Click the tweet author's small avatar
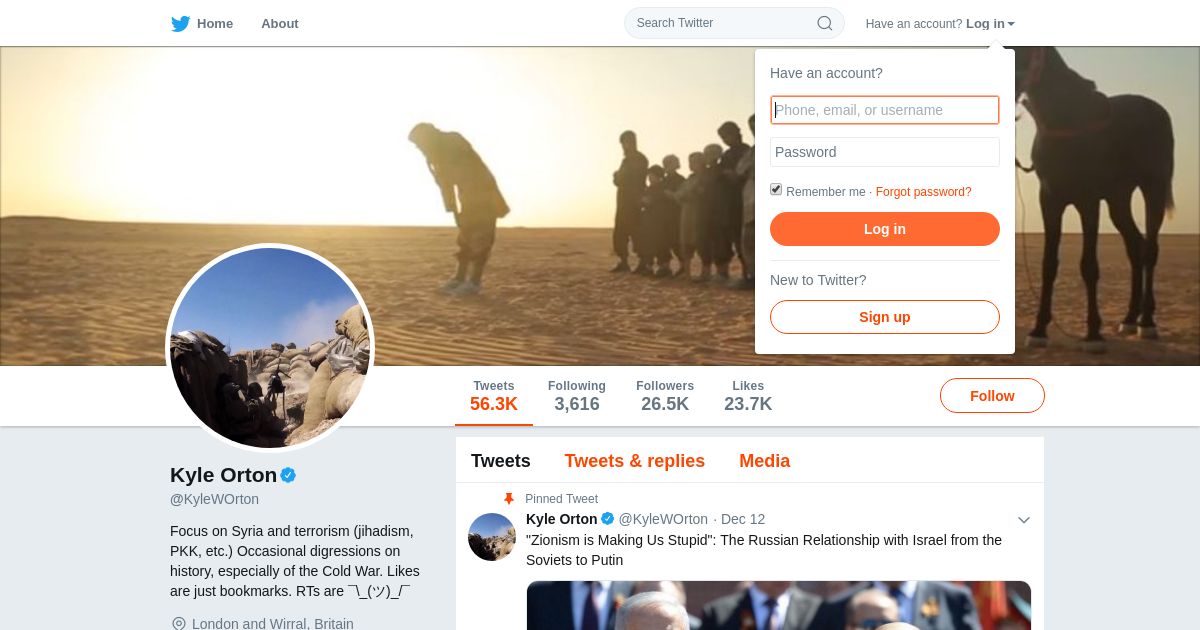The width and height of the screenshot is (1200, 630). (492, 537)
